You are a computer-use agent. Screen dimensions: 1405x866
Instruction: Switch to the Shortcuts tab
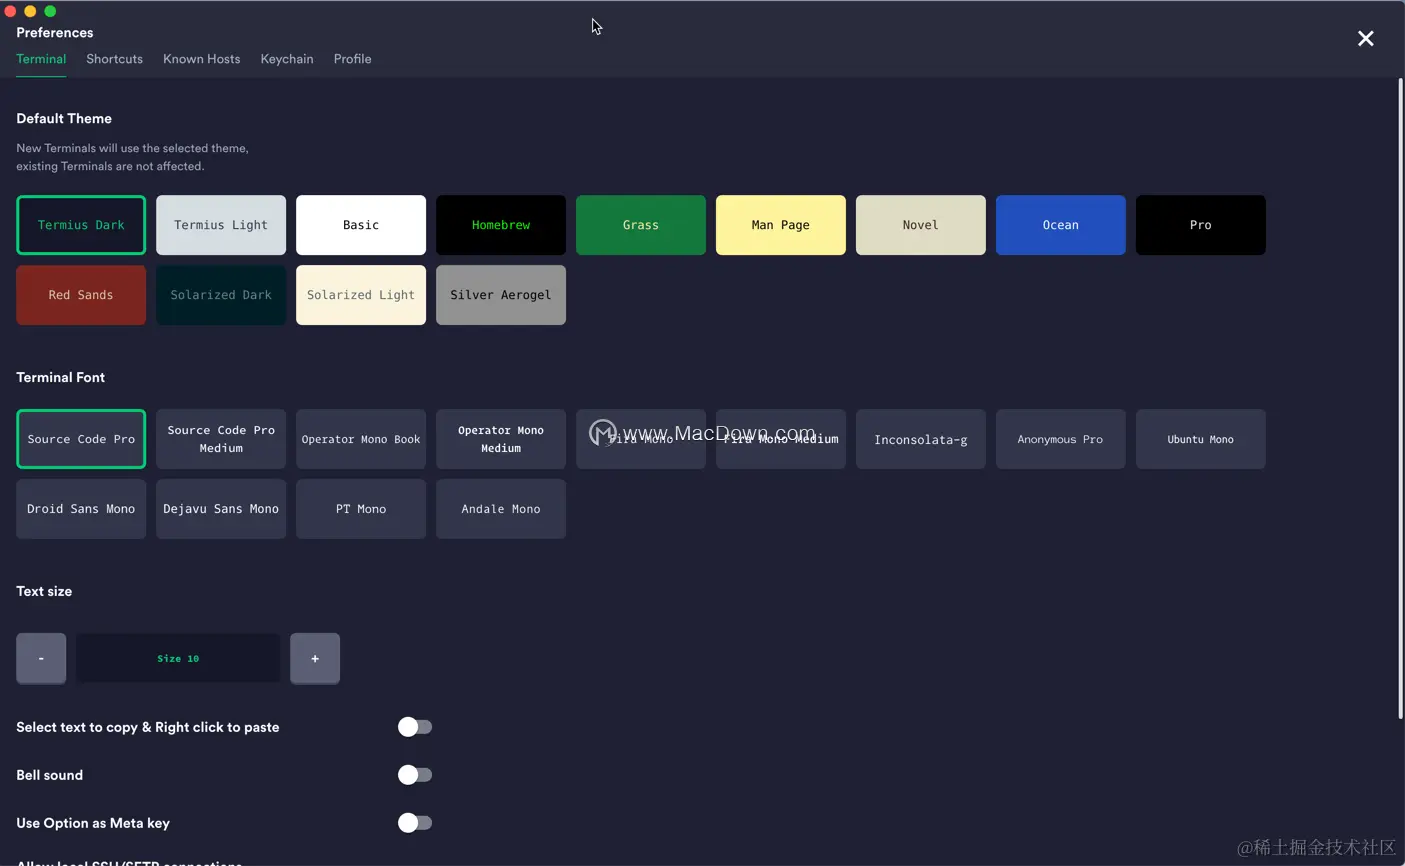point(114,59)
